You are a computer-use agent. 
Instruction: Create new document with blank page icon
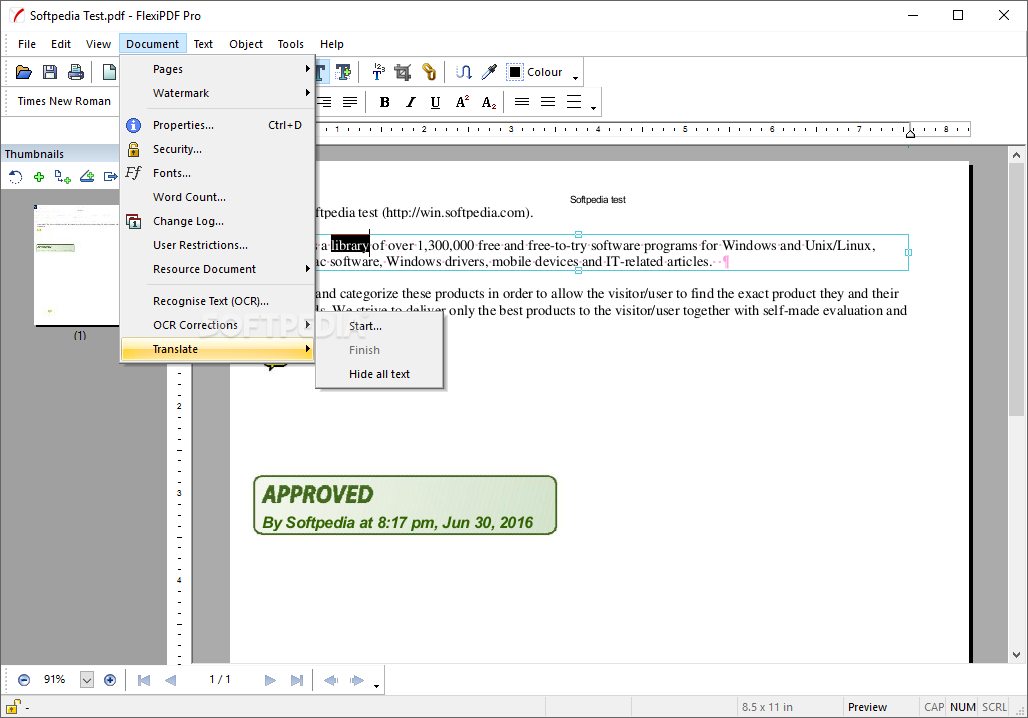pos(109,72)
